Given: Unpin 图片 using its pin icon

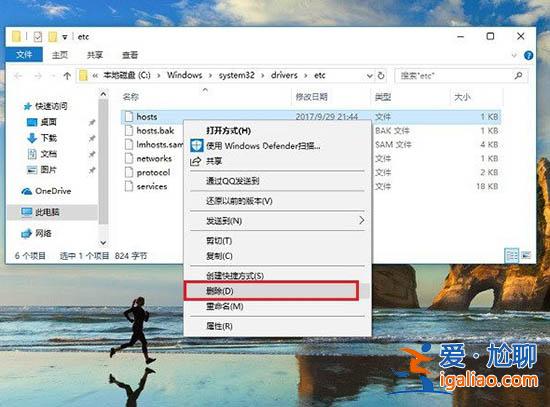Looking at the screenshot, I should 92,170.
